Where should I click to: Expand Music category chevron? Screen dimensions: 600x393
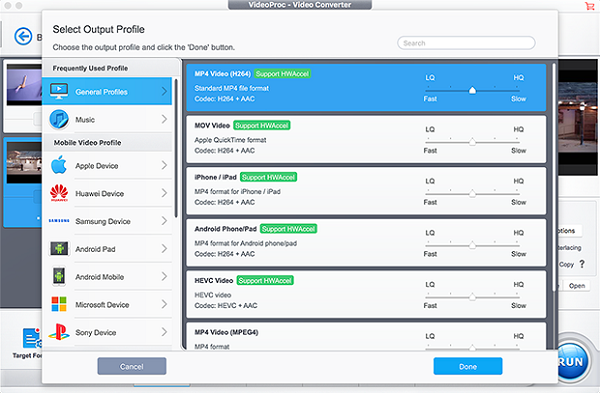pos(164,119)
